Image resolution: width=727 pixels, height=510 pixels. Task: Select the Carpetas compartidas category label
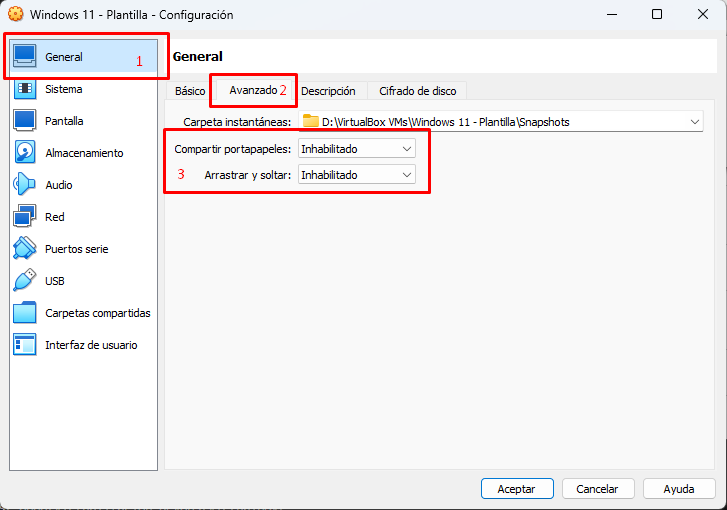(x=98, y=313)
